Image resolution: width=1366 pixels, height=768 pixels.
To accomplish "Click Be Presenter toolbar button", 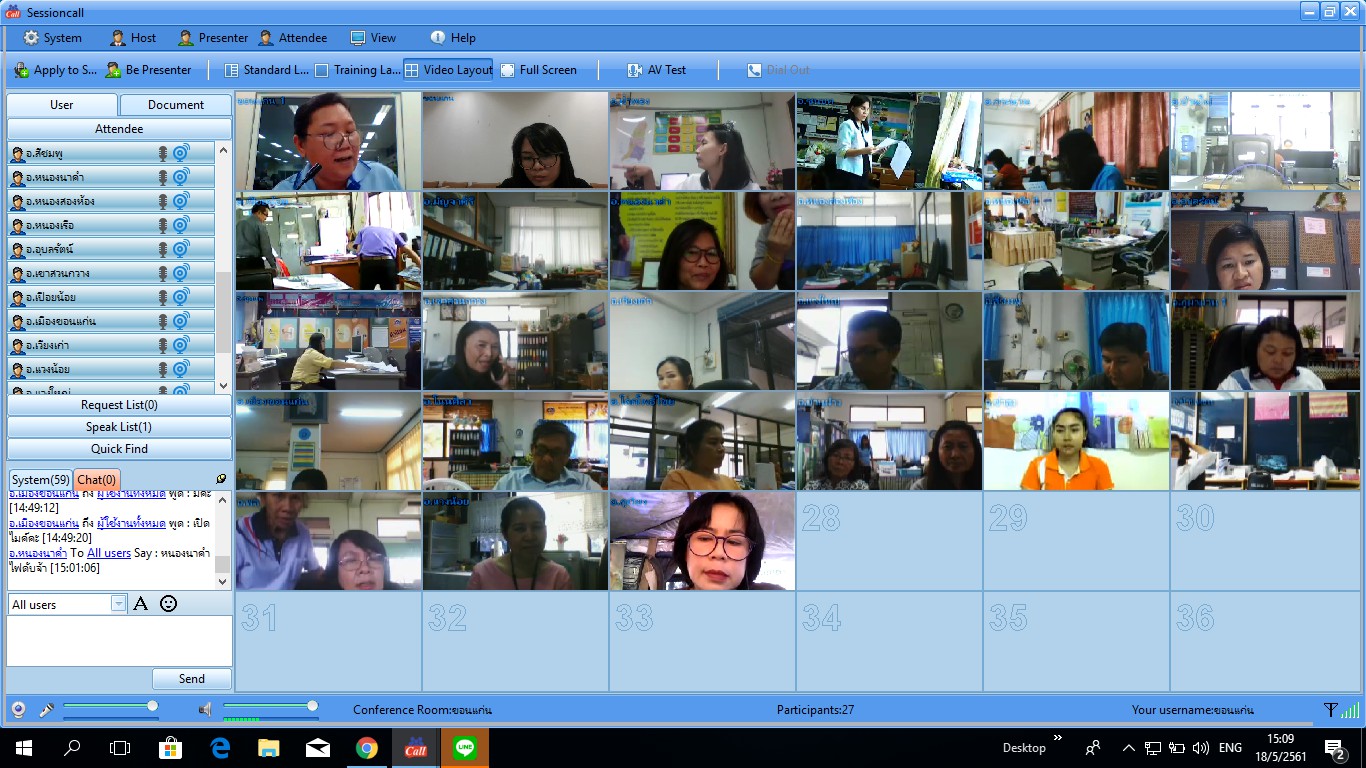I will (x=149, y=70).
